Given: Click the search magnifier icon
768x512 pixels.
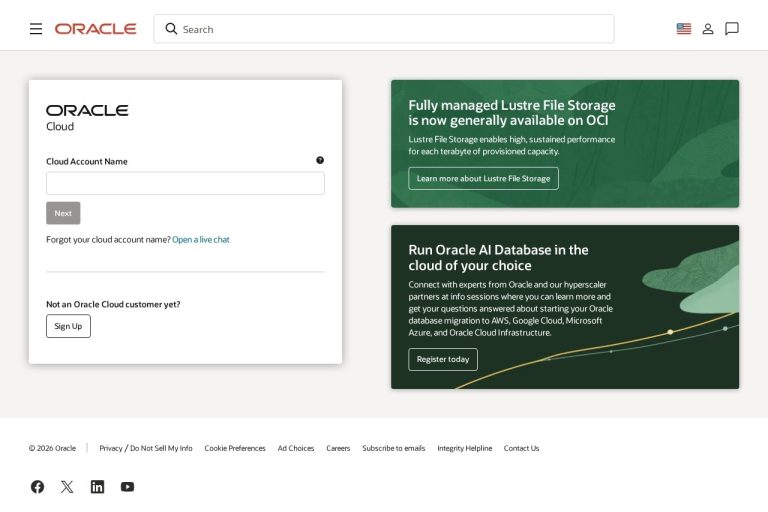Looking at the screenshot, I should [171, 29].
